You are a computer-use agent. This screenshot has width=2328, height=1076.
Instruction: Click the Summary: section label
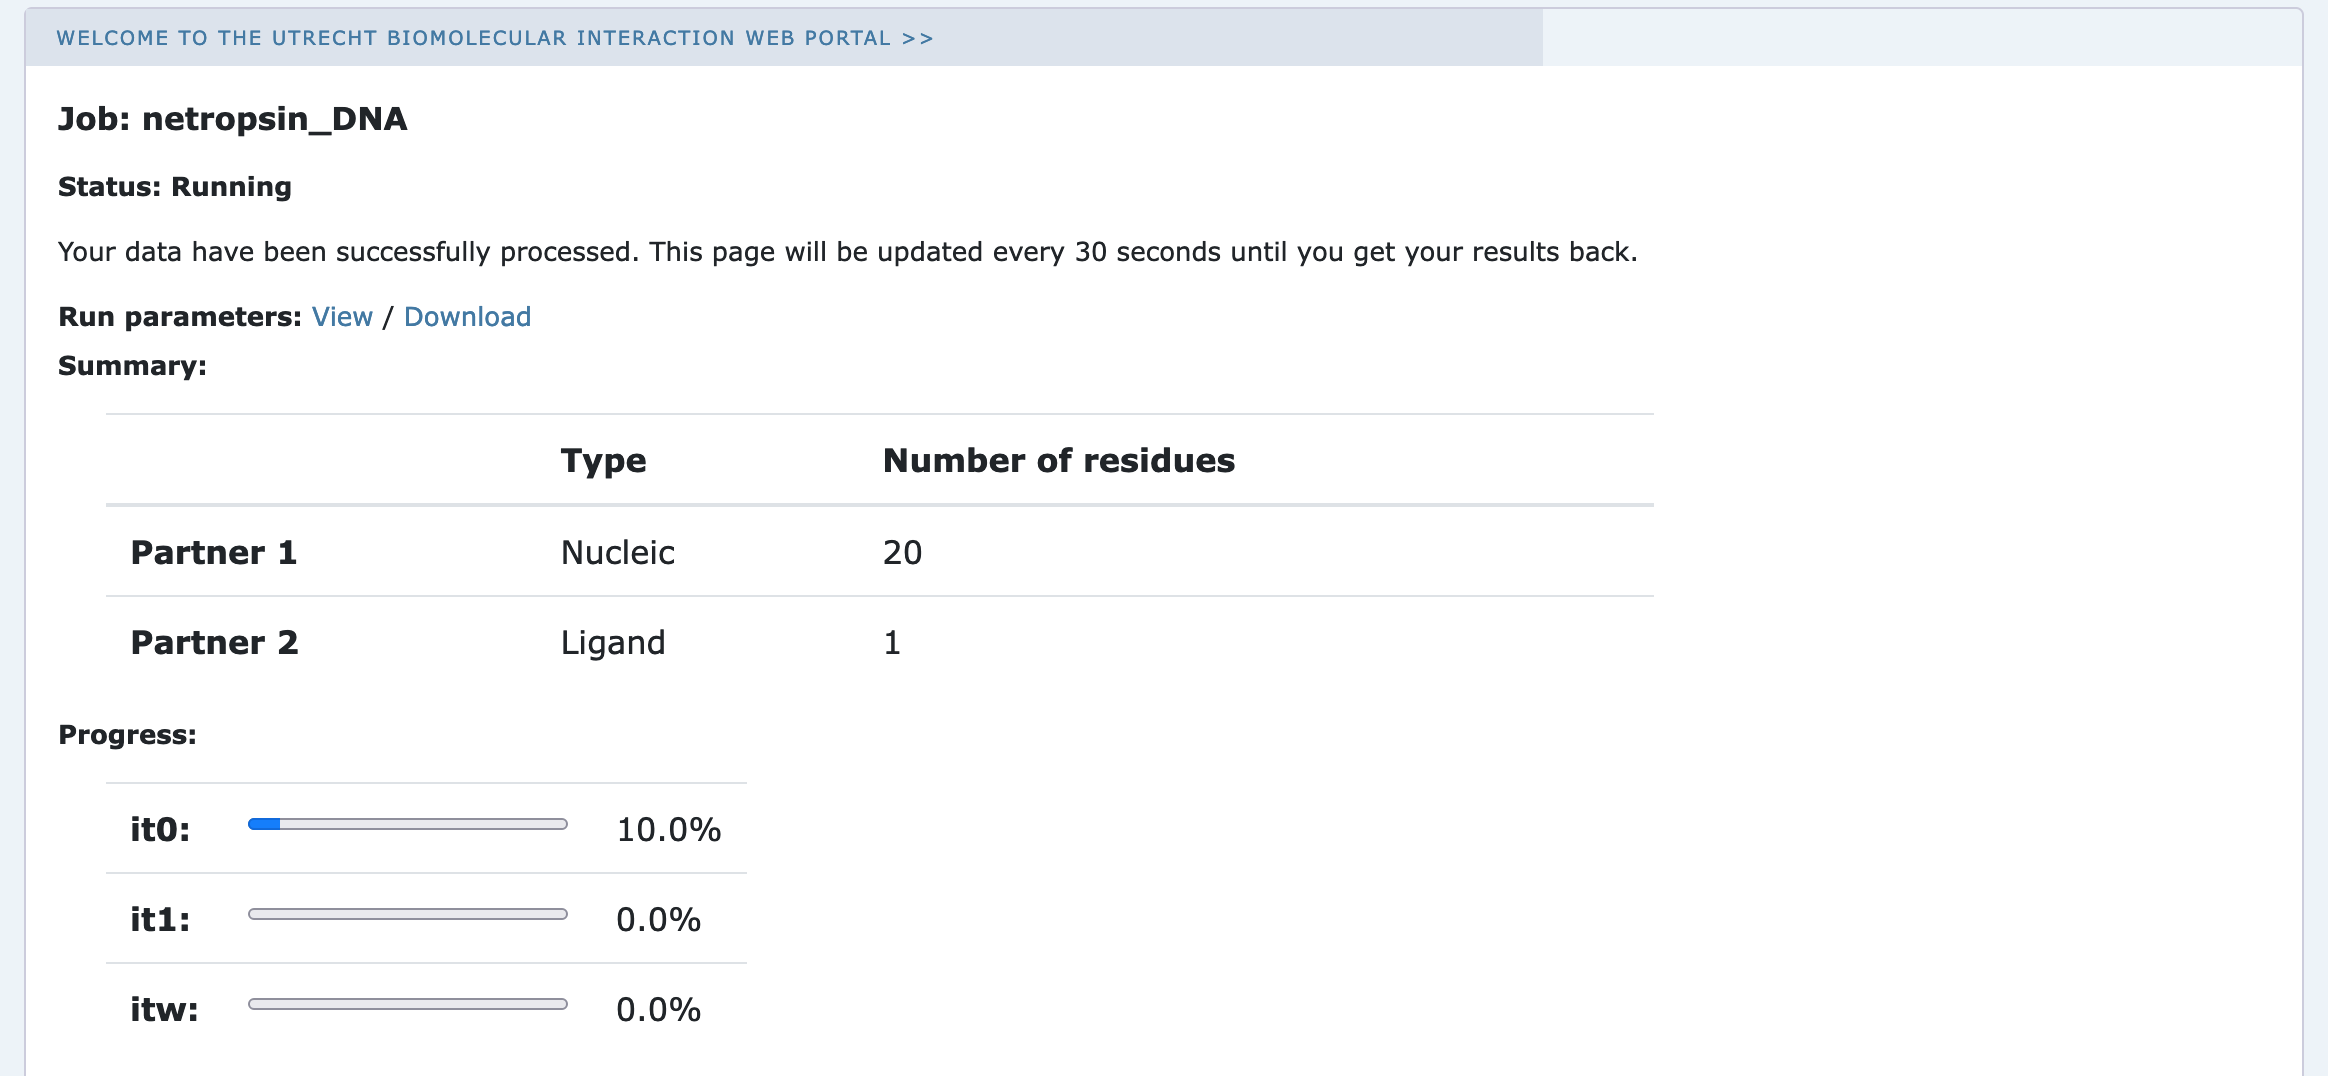click(132, 366)
